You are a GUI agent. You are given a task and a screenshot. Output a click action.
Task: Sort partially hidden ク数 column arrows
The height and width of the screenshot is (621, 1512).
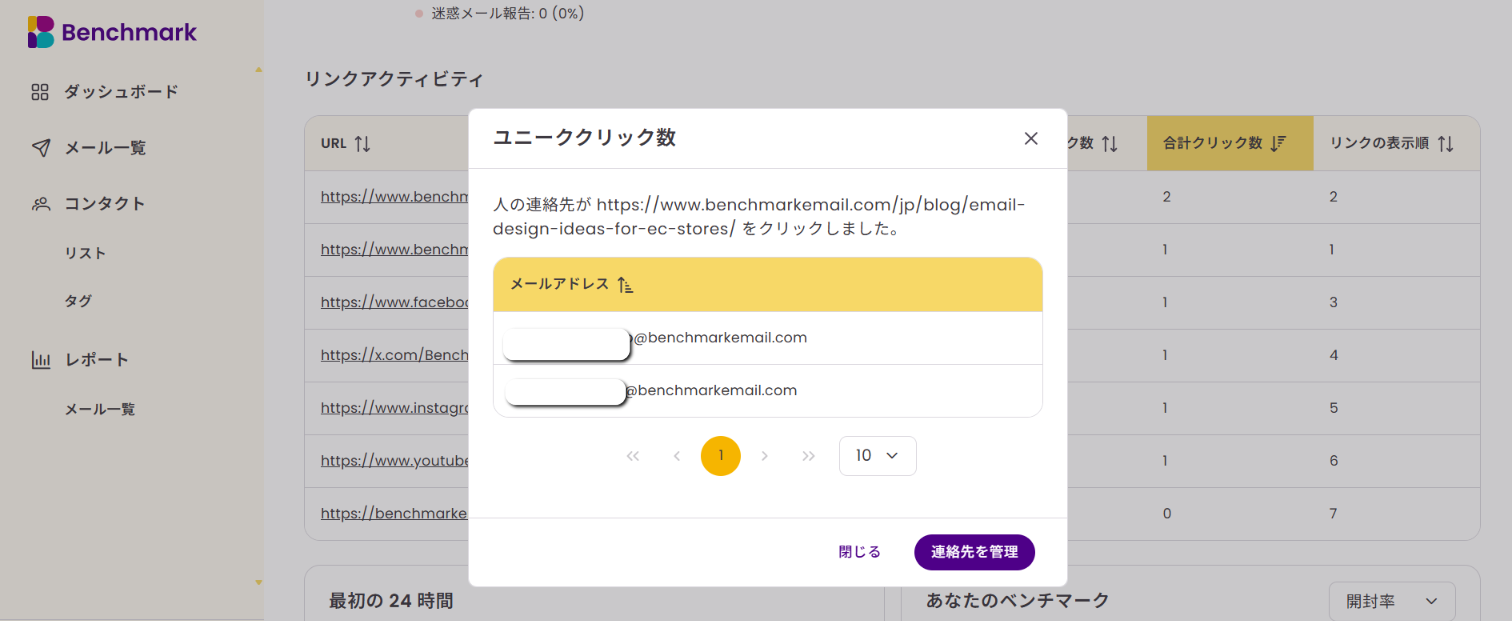pyautogui.click(x=1109, y=144)
